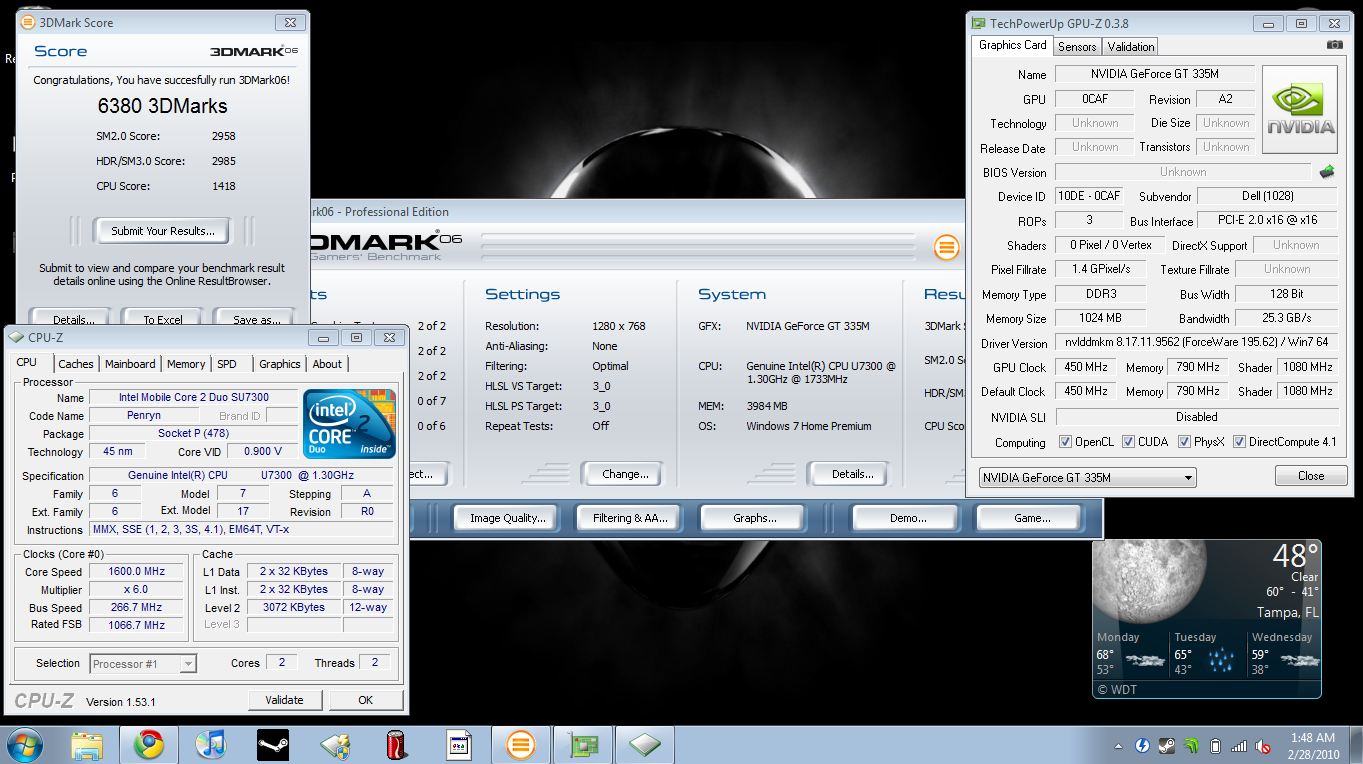Click the Bluetooth tray icon
The width and height of the screenshot is (1363, 764).
[x=1143, y=746]
